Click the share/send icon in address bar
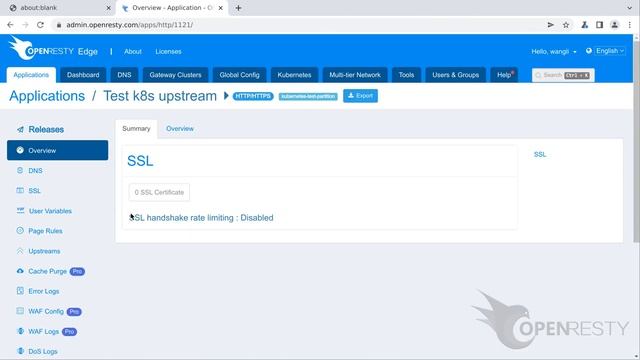640x360 pixels. 550,25
